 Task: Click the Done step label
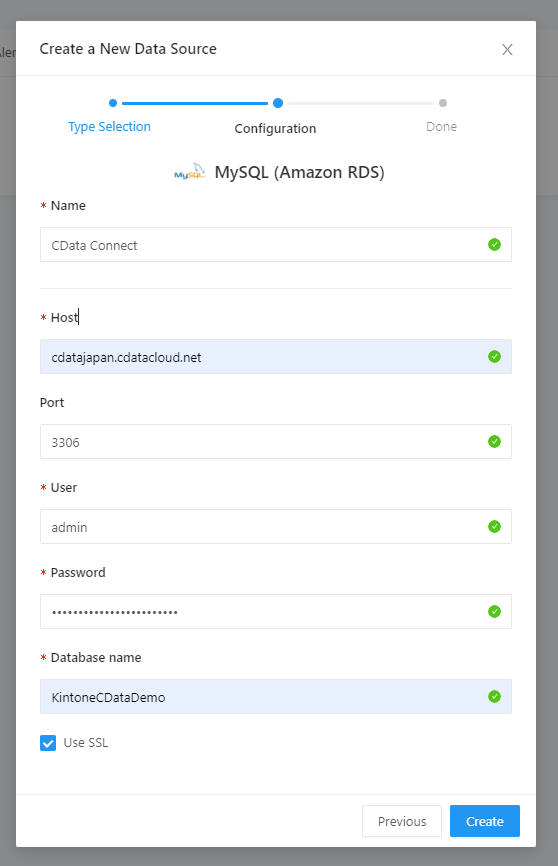click(441, 126)
